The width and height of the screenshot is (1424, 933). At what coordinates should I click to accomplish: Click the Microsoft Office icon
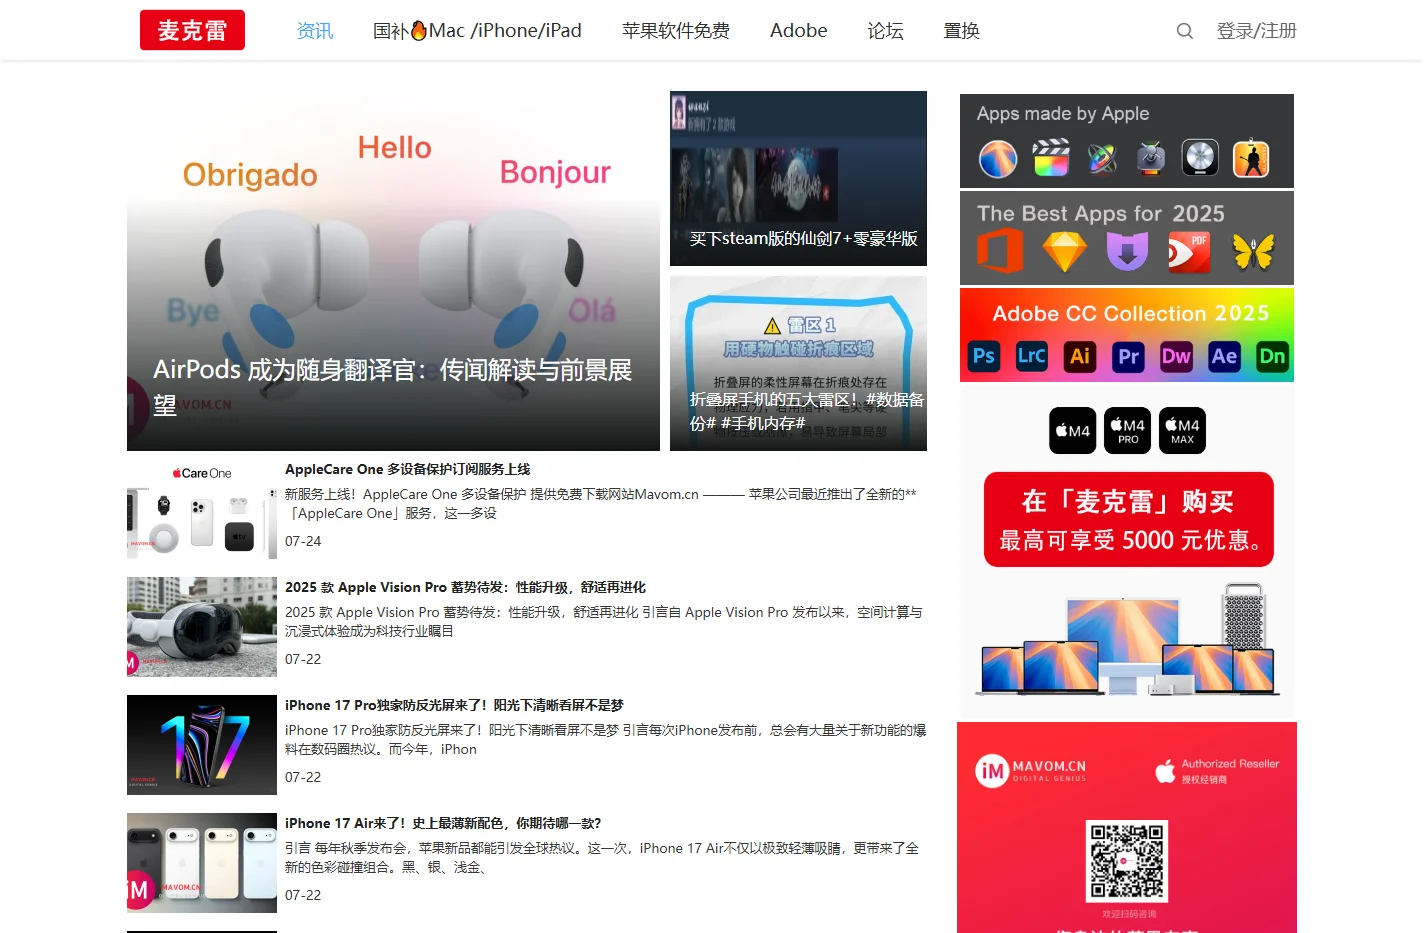[x=1000, y=251]
